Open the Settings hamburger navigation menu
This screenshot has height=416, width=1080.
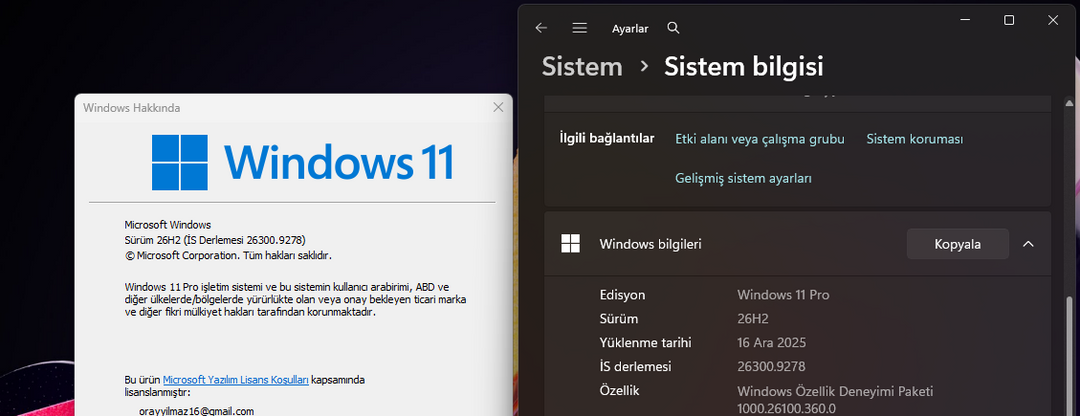tap(579, 28)
